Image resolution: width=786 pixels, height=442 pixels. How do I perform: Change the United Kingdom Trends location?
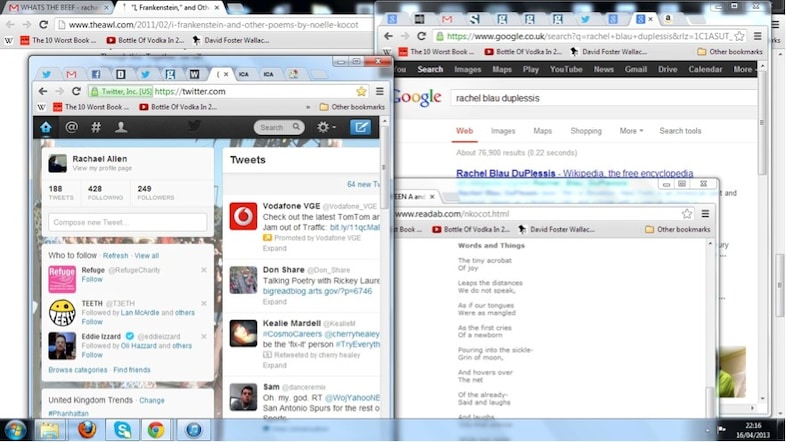coord(152,400)
